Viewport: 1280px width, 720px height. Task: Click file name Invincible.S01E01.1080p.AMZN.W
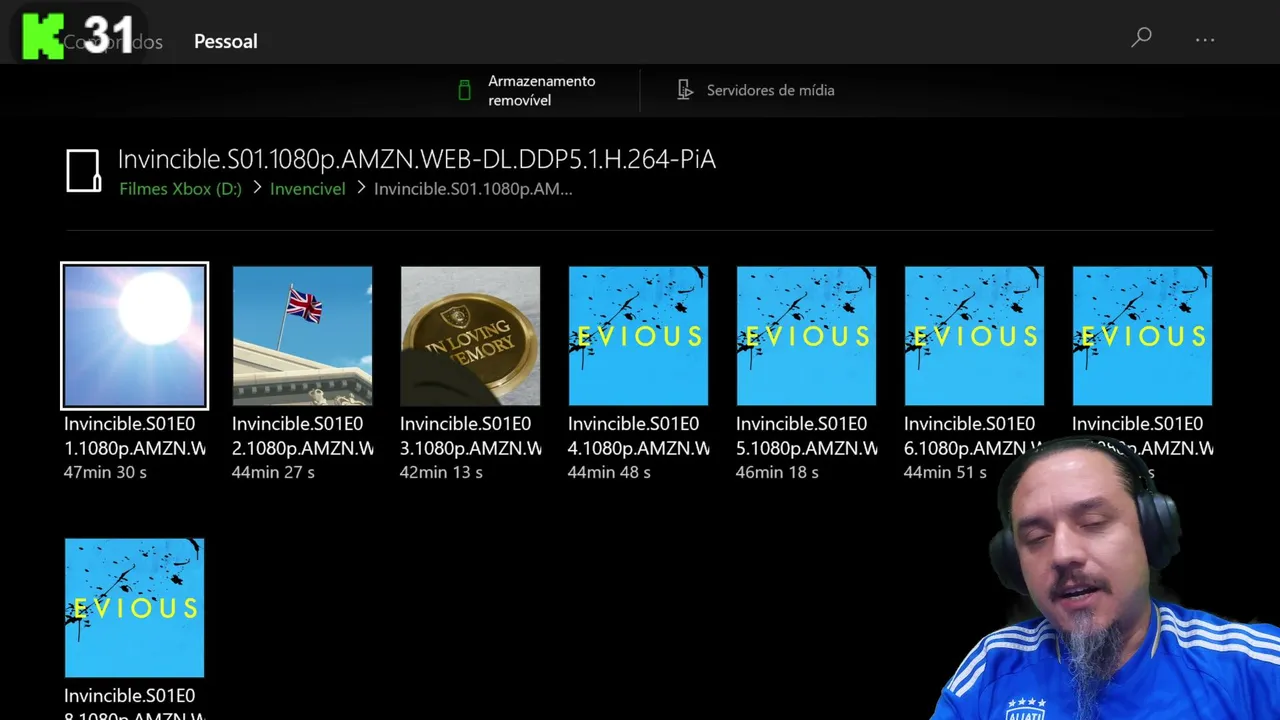(135, 436)
